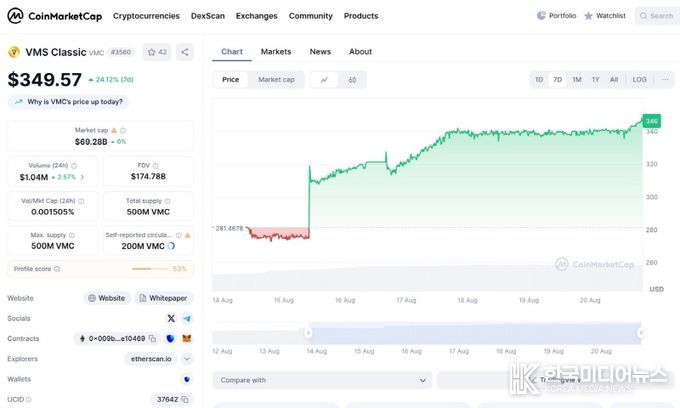Click Self-reported circulating supply info icon

click(x=179, y=235)
